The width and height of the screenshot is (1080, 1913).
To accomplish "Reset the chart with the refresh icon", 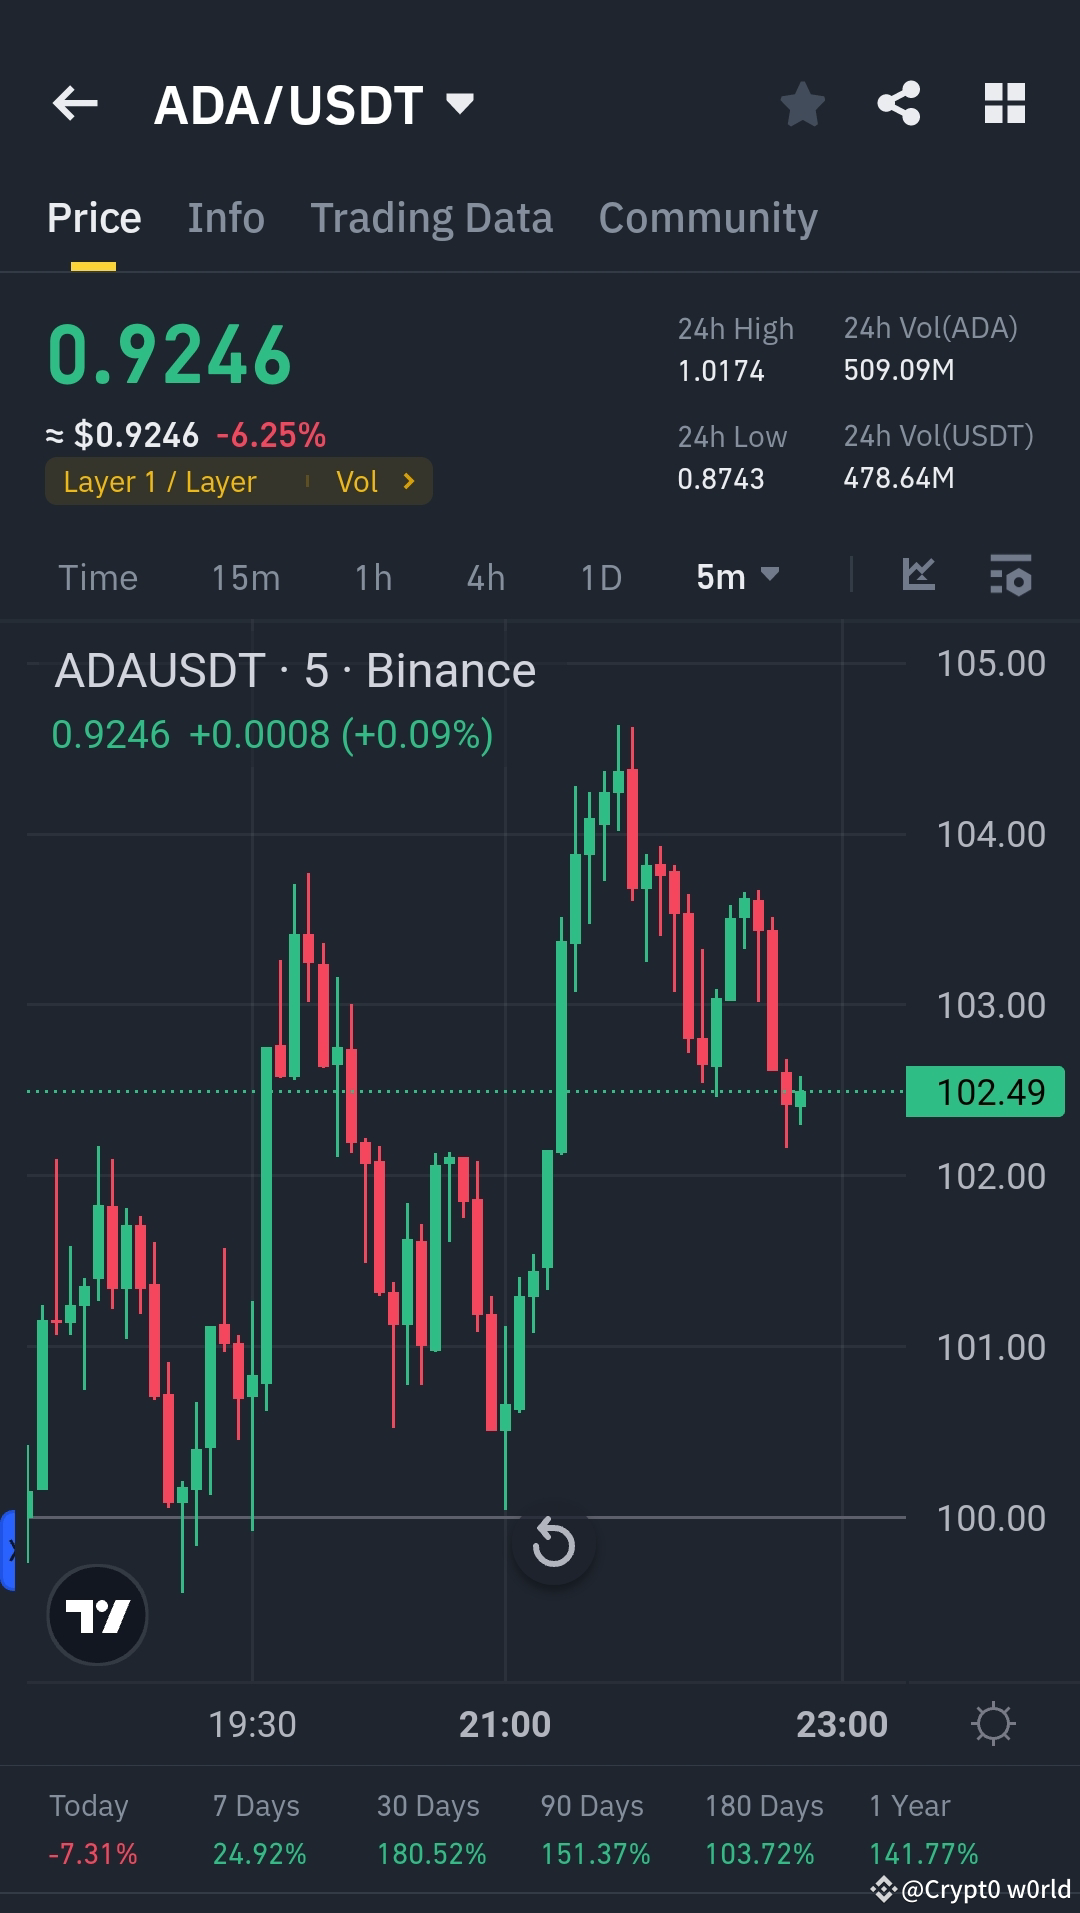I will coord(553,1543).
